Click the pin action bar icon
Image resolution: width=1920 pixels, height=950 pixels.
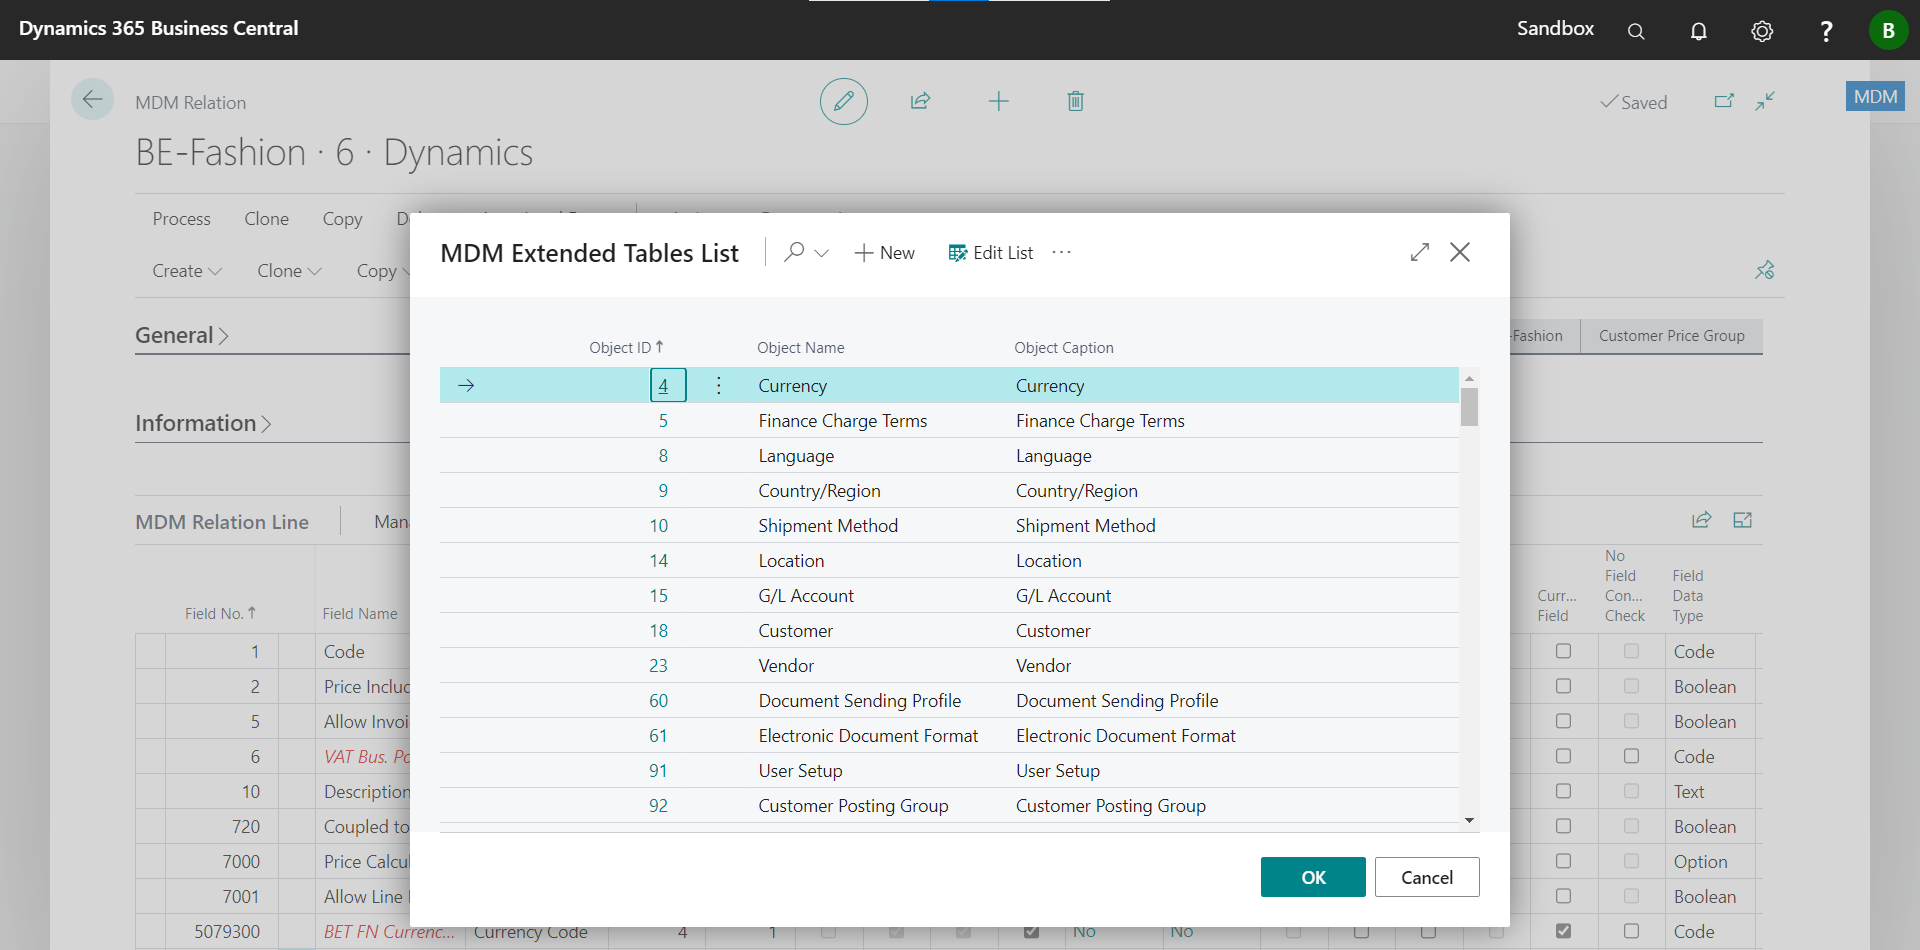pyautogui.click(x=1765, y=270)
